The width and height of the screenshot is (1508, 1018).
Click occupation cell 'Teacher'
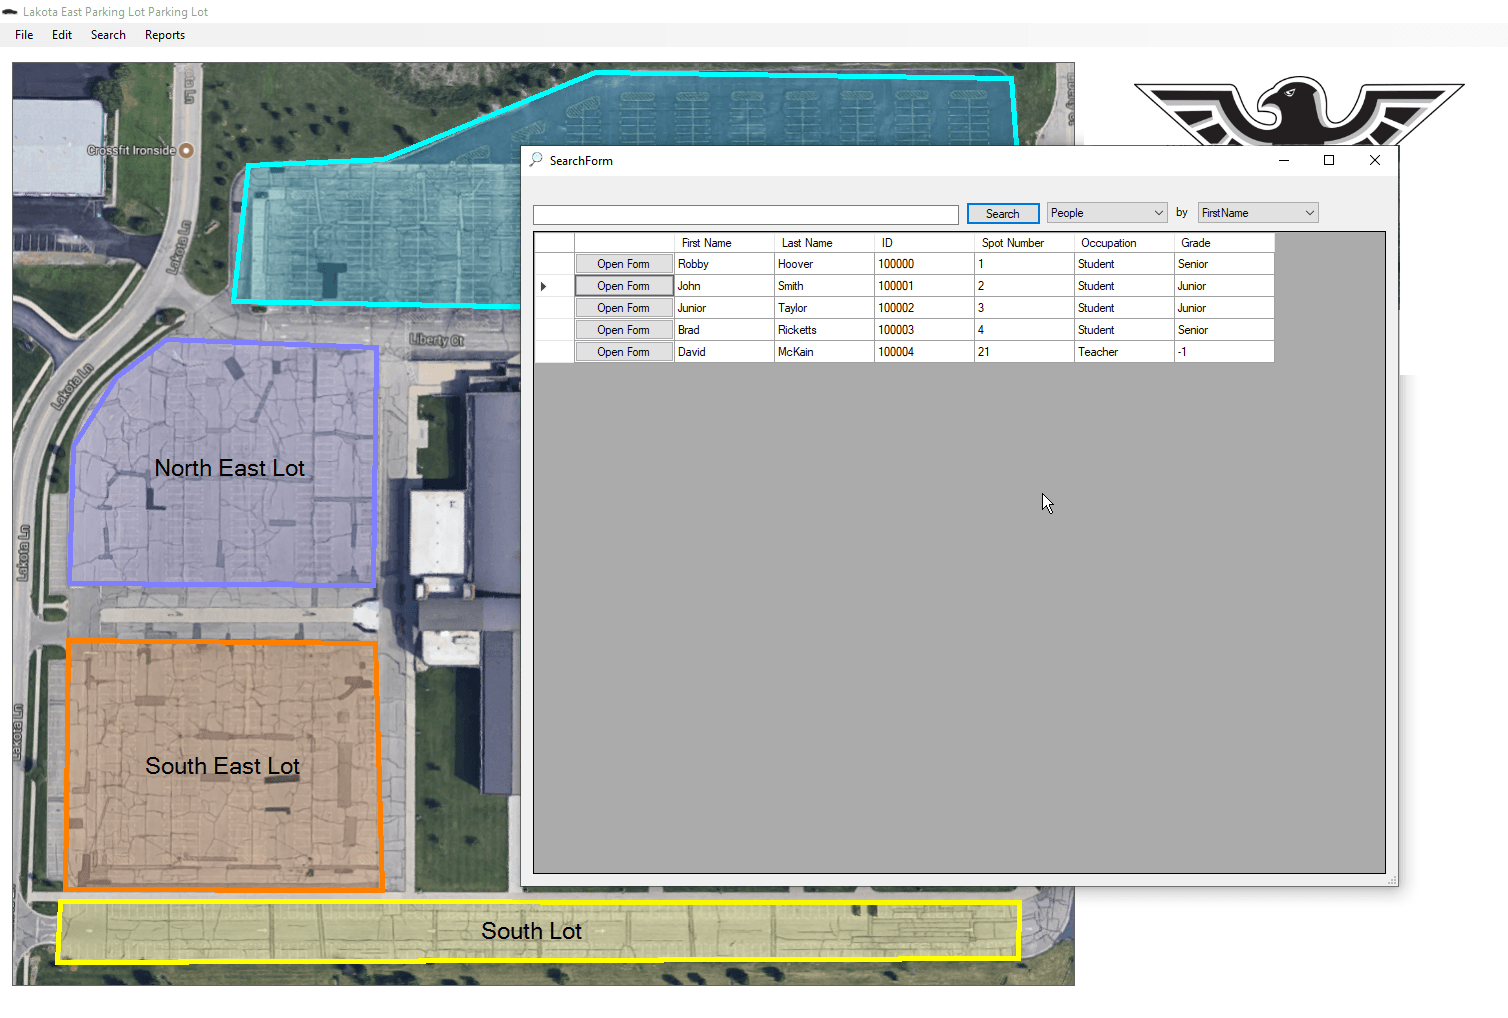coord(1124,352)
